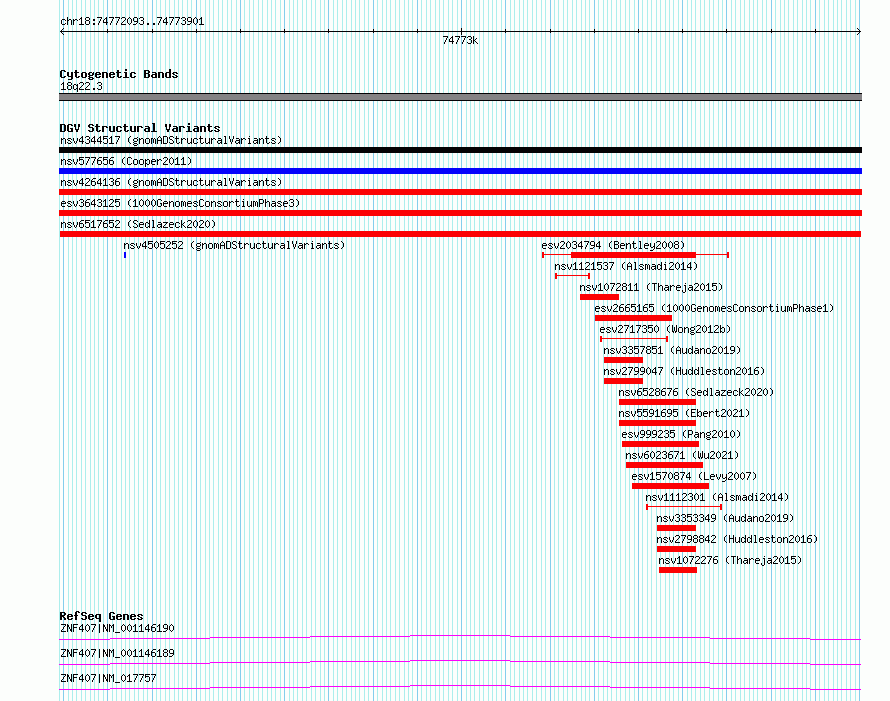Screen dimensions: 890x701
Task: Open nsv2799047 (Huddleston2016) label
Action: 684,371
